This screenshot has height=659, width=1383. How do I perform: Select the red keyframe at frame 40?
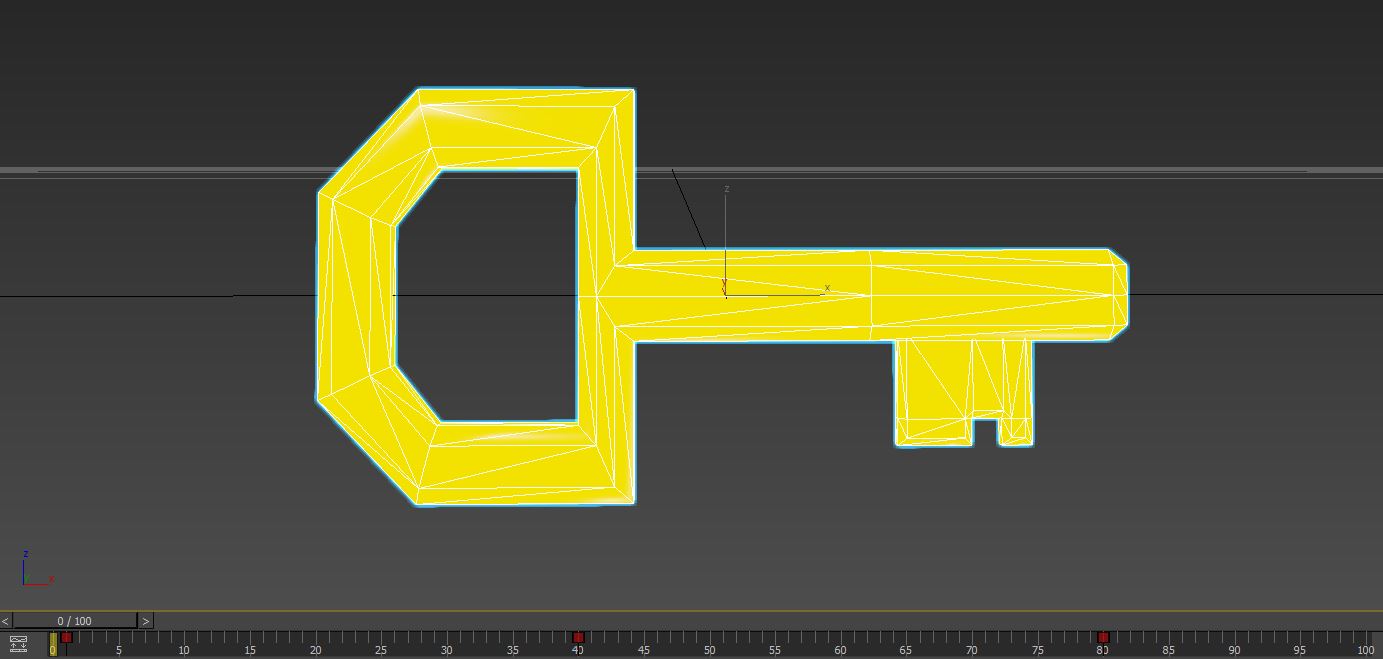(x=578, y=637)
